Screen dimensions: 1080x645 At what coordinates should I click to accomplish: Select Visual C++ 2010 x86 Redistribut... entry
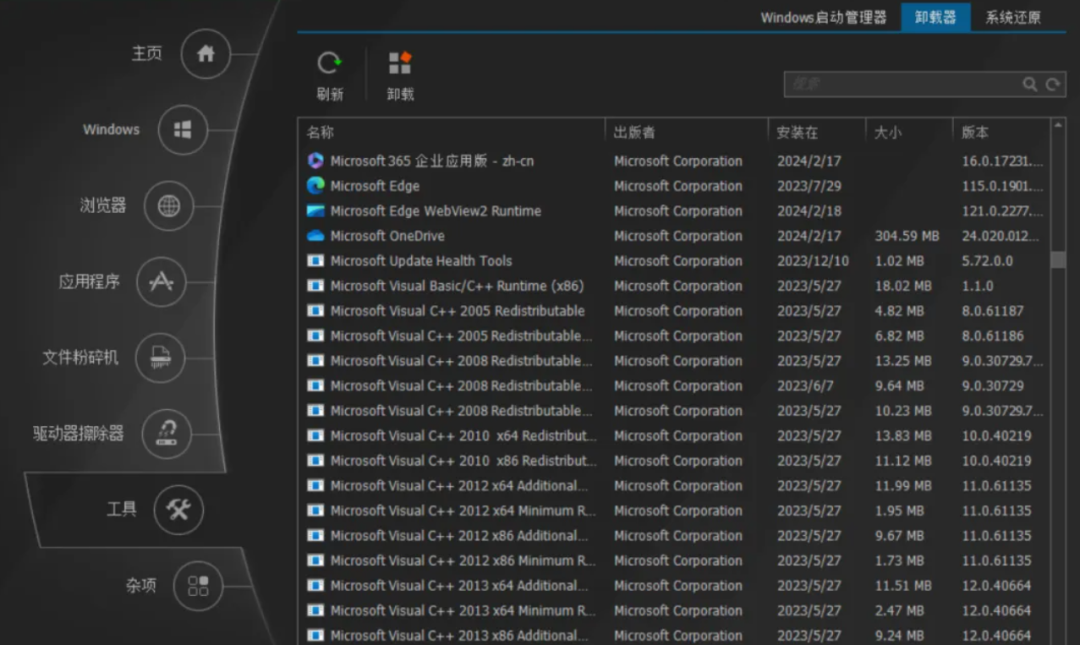coord(463,461)
